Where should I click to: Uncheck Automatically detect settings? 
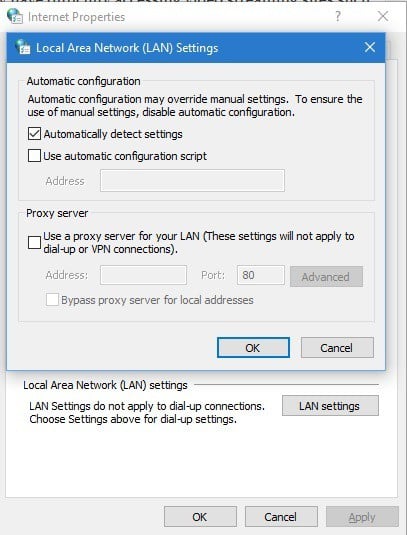[34, 134]
